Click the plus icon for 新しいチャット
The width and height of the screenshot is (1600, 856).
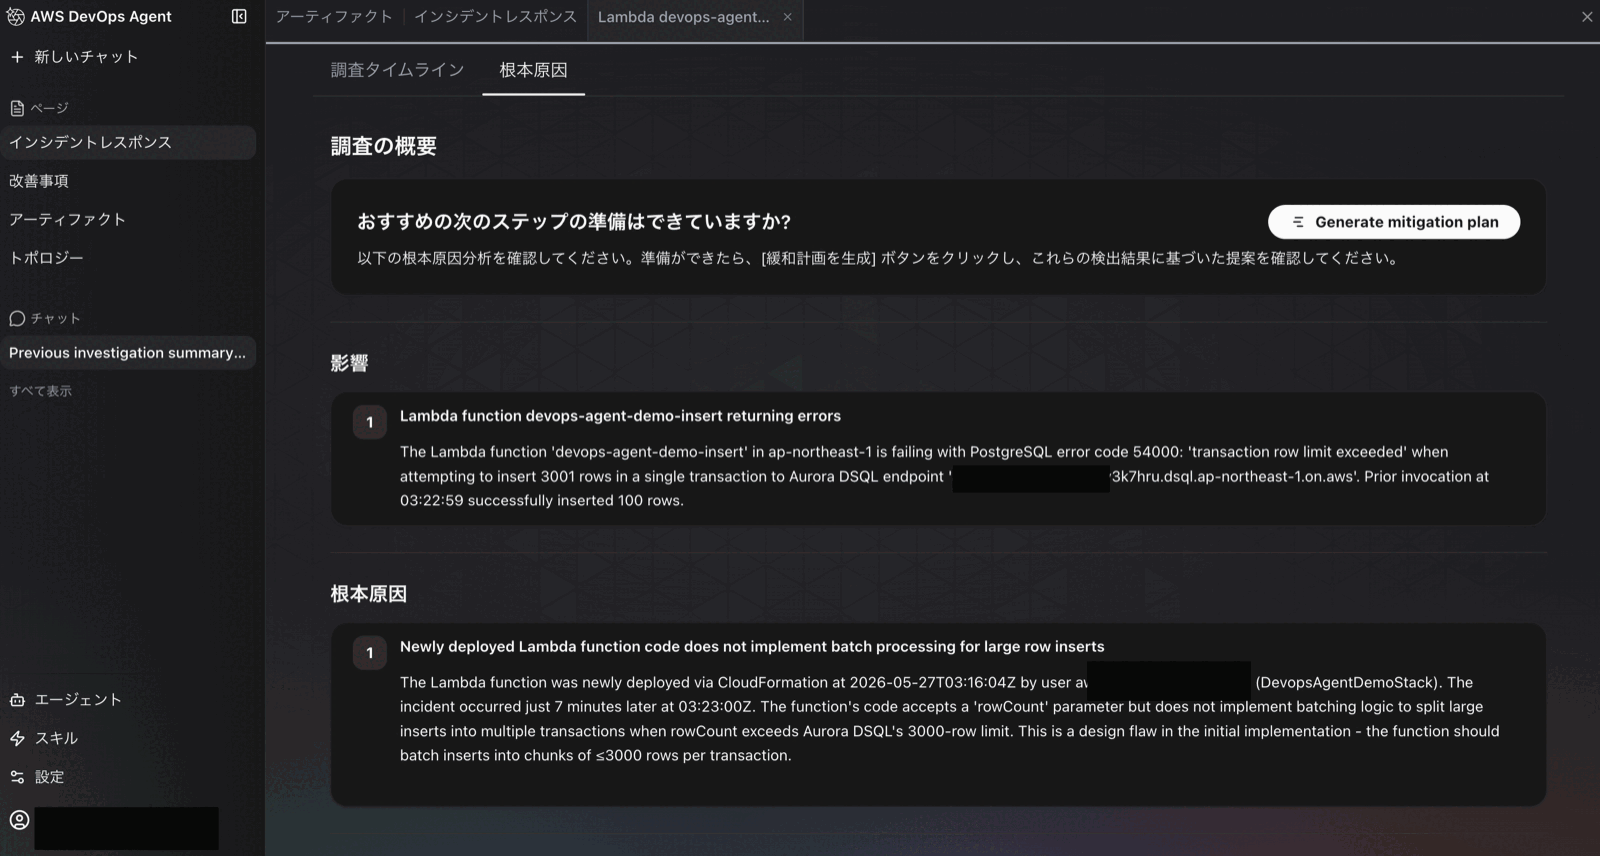(x=17, y=57)
